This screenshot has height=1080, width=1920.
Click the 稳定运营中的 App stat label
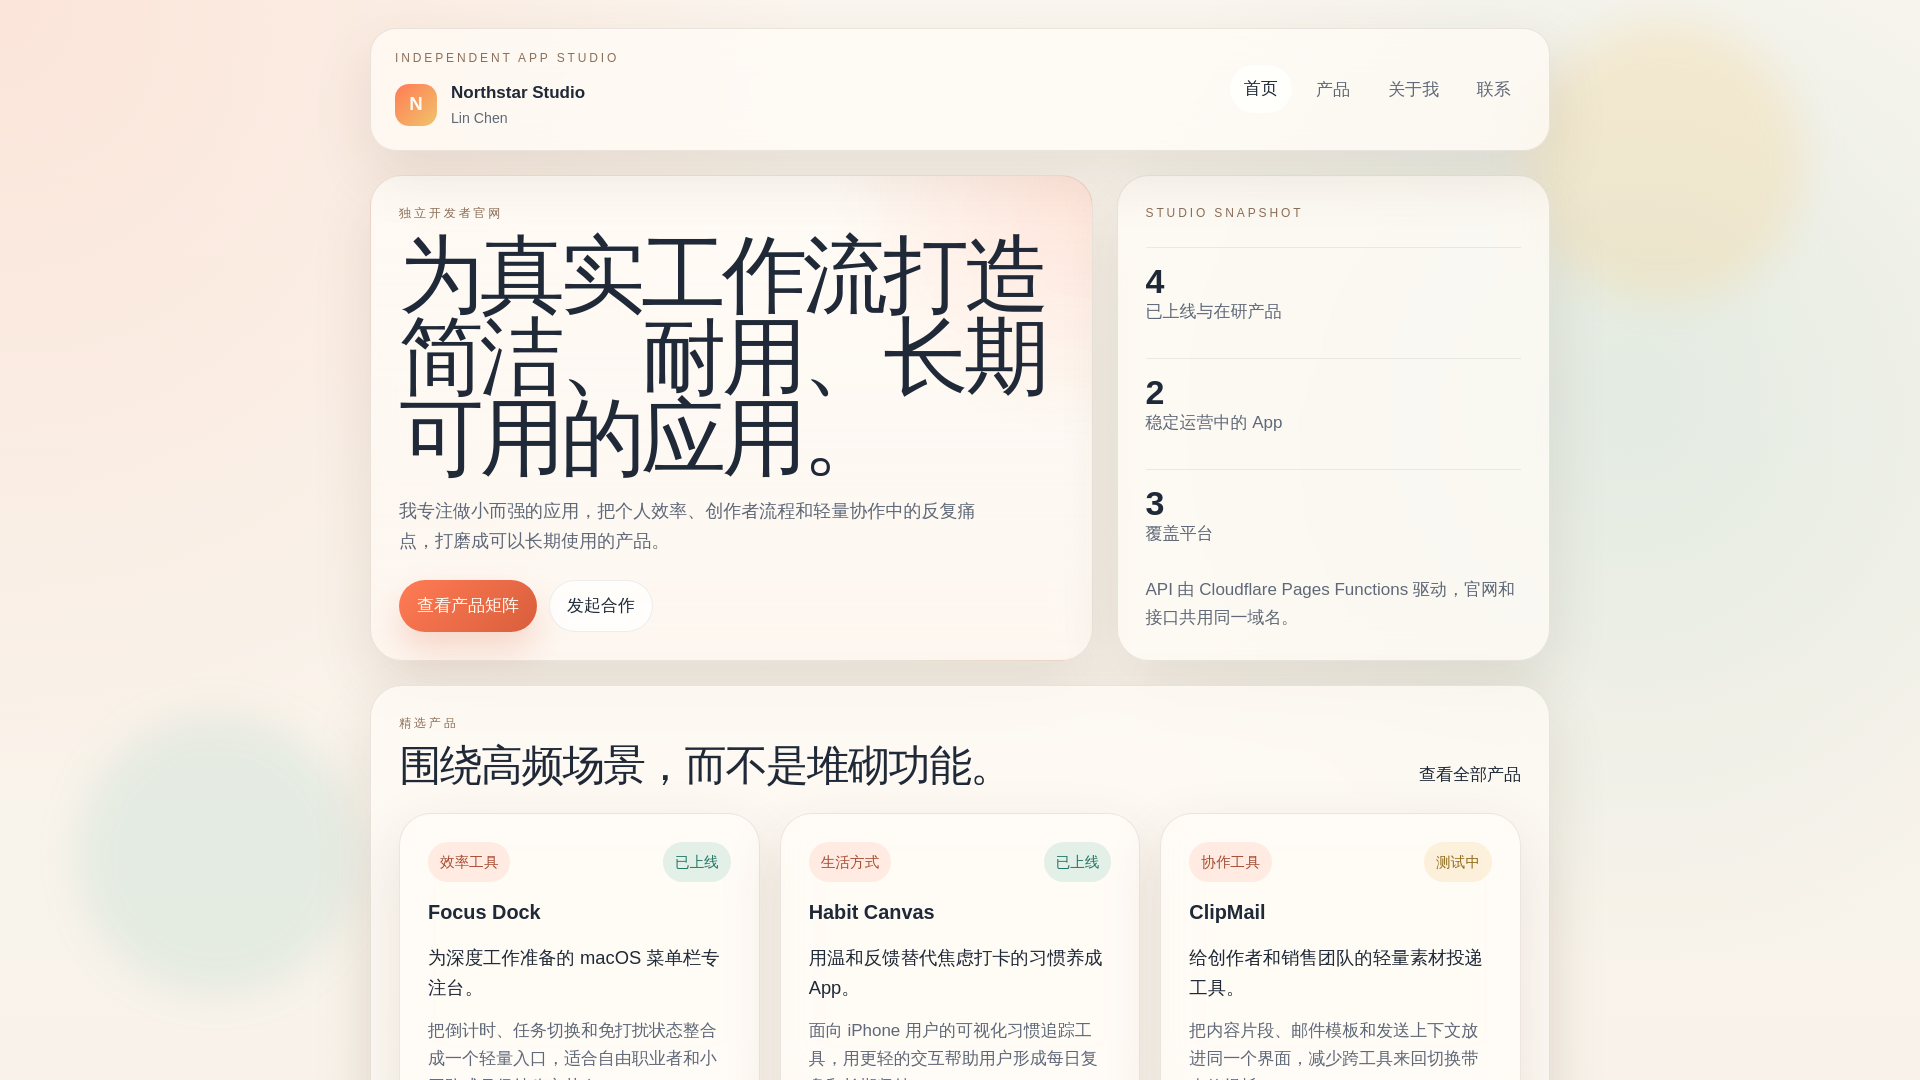point(1213,423)
